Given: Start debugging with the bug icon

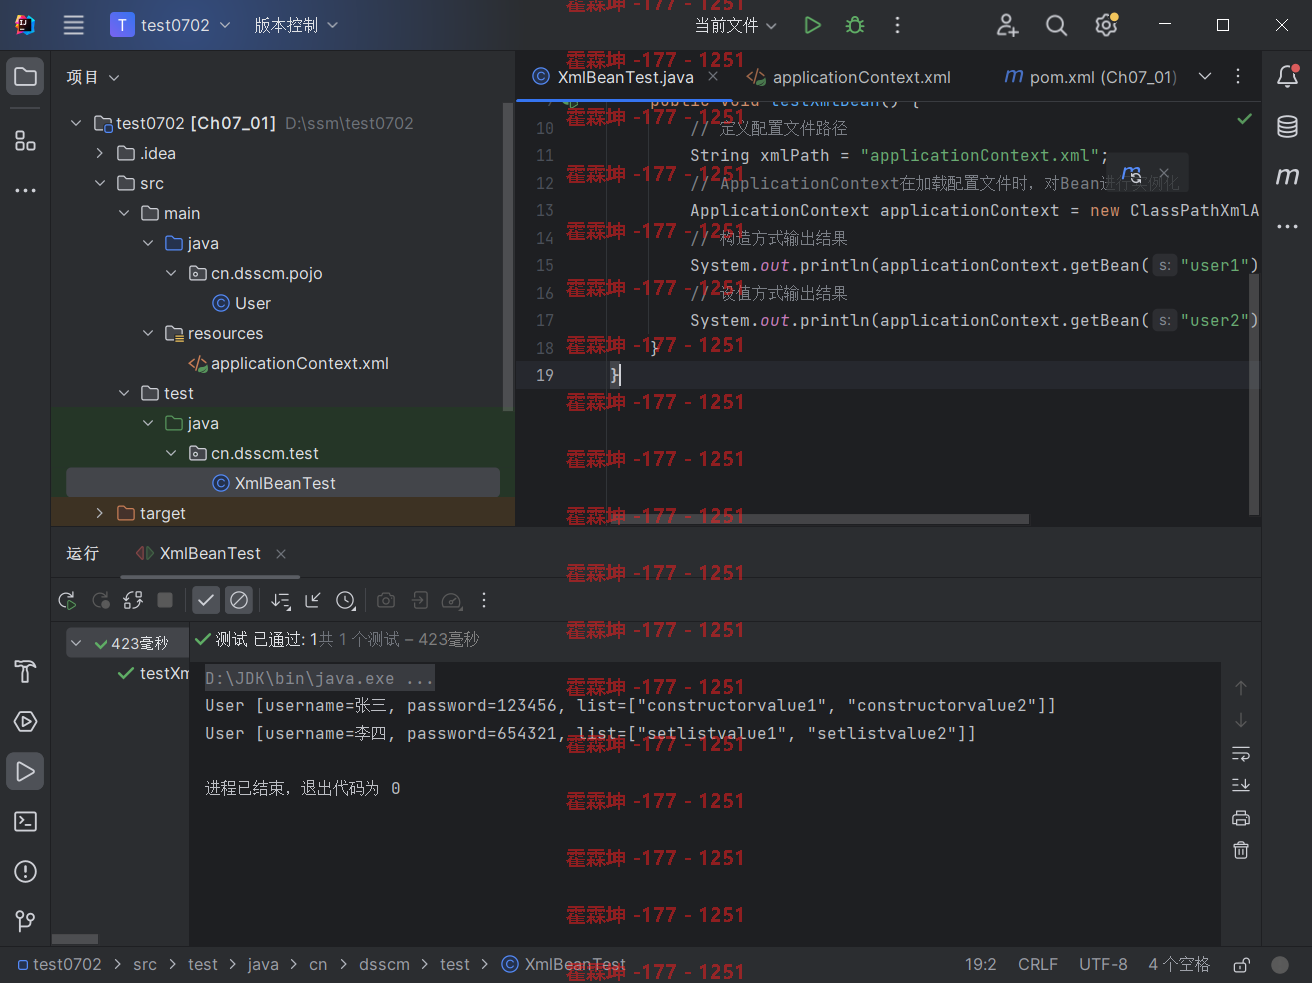Looking at the screenshot, I should pos(855,25).
